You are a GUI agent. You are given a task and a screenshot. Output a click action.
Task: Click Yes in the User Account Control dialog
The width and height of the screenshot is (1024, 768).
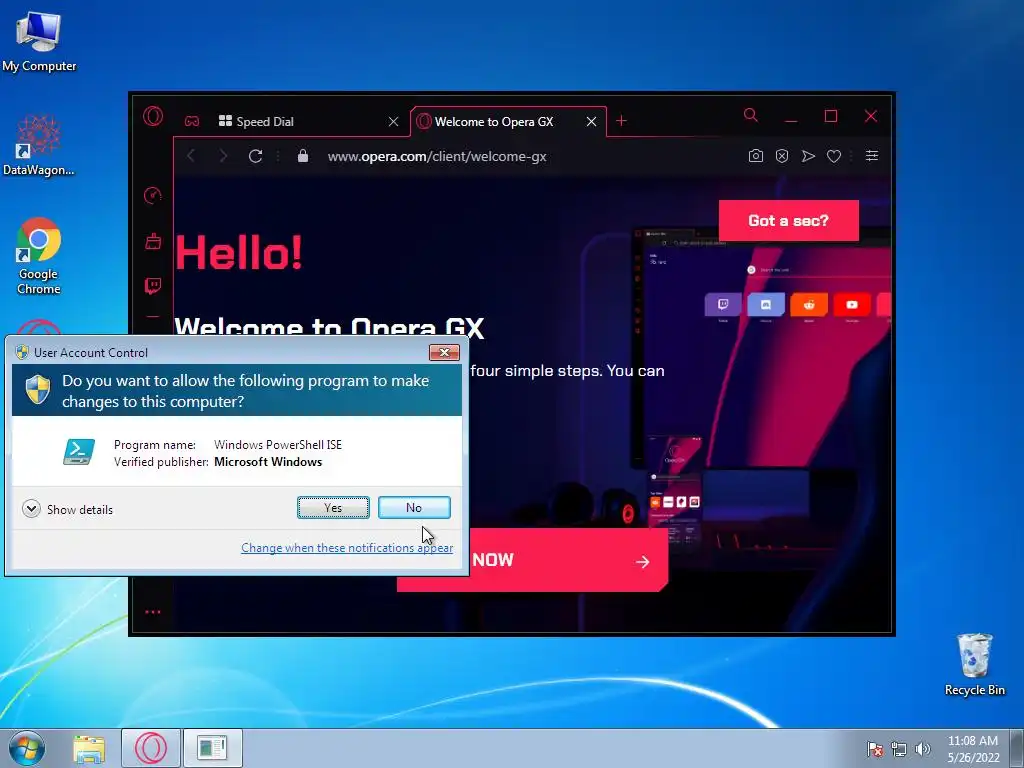[x=333, y=507]
